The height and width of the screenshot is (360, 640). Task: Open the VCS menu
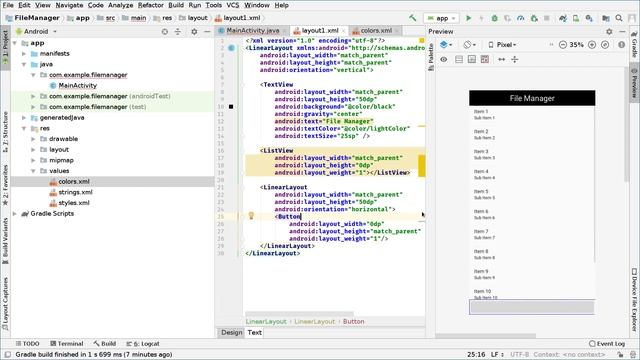pyautogui.click(x=233, y=5)
